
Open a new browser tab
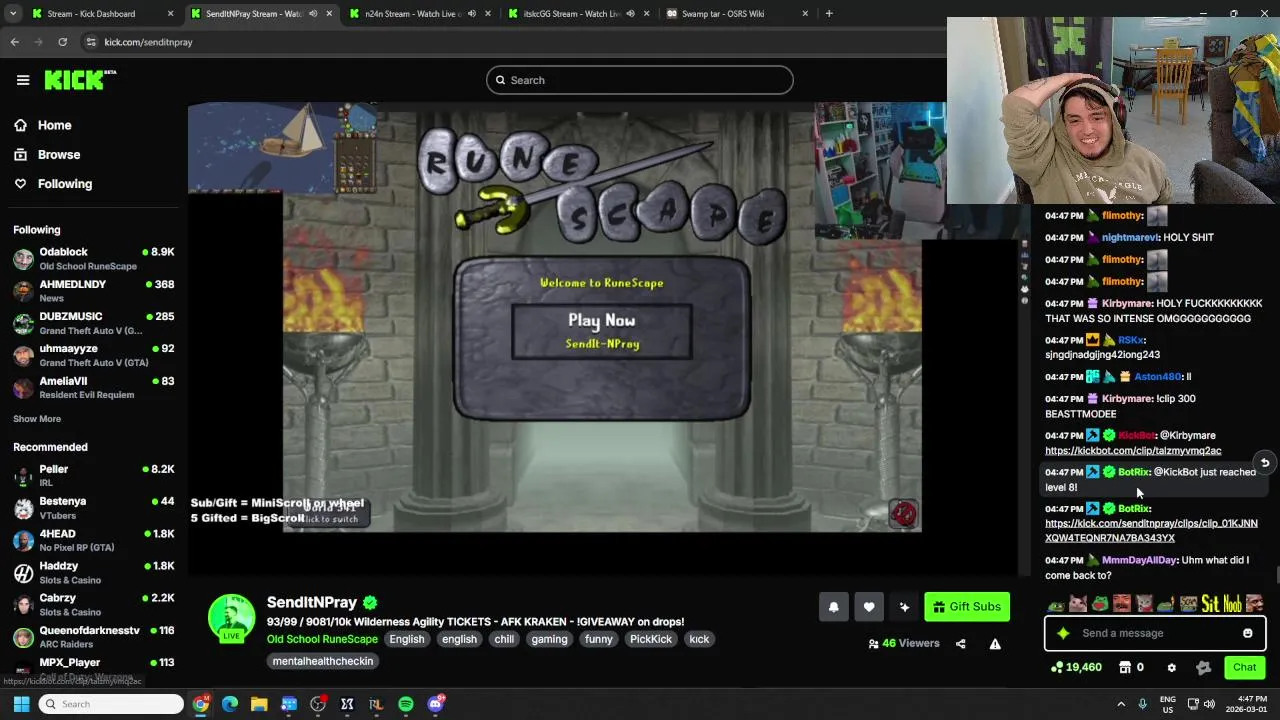(x=829, y=14)
